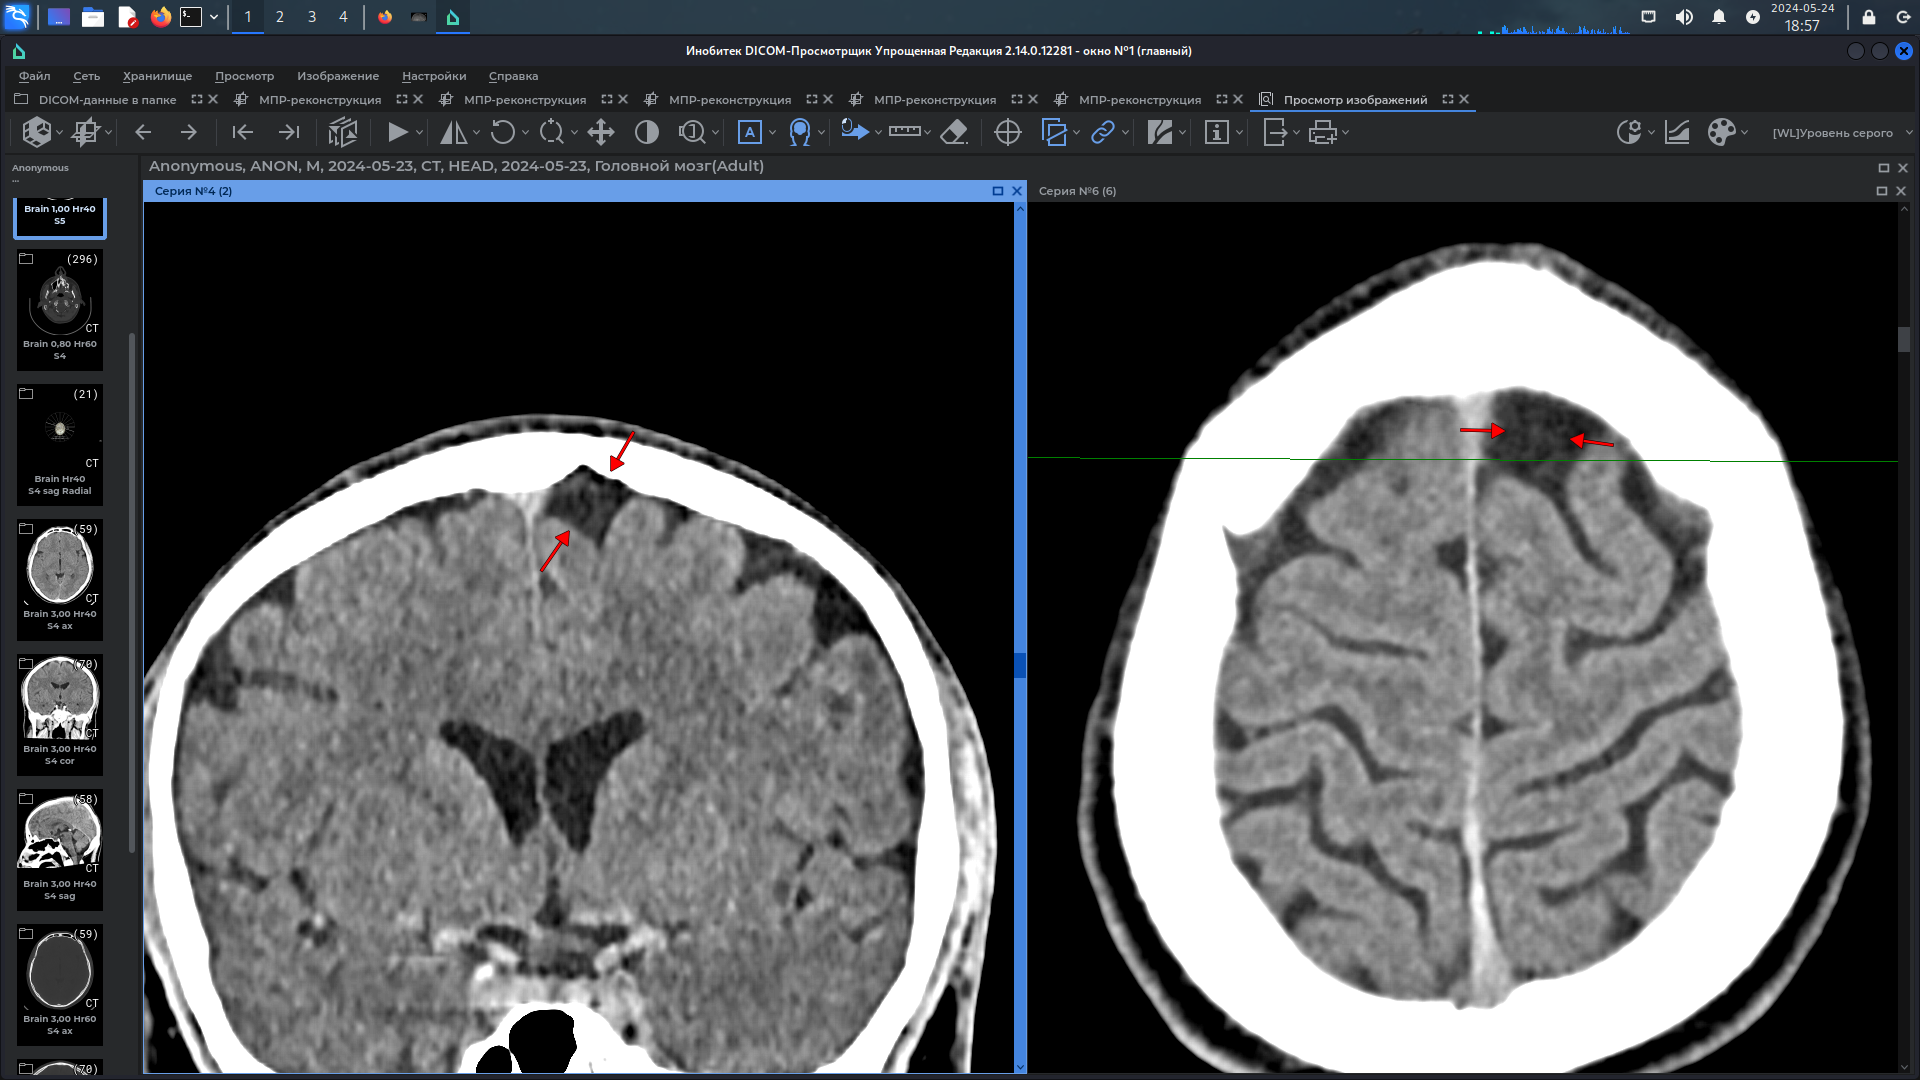1920x1080 pixels.
Task: Go to previous image with left arrow
Action: (143, 132)
